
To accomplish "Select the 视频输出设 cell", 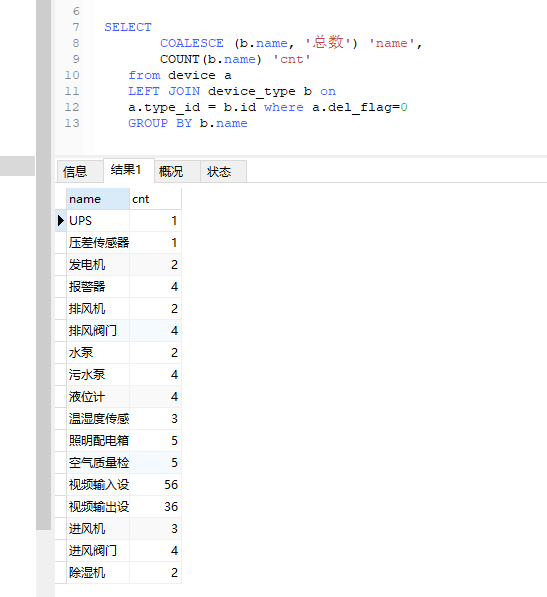I will coord(98,507).
